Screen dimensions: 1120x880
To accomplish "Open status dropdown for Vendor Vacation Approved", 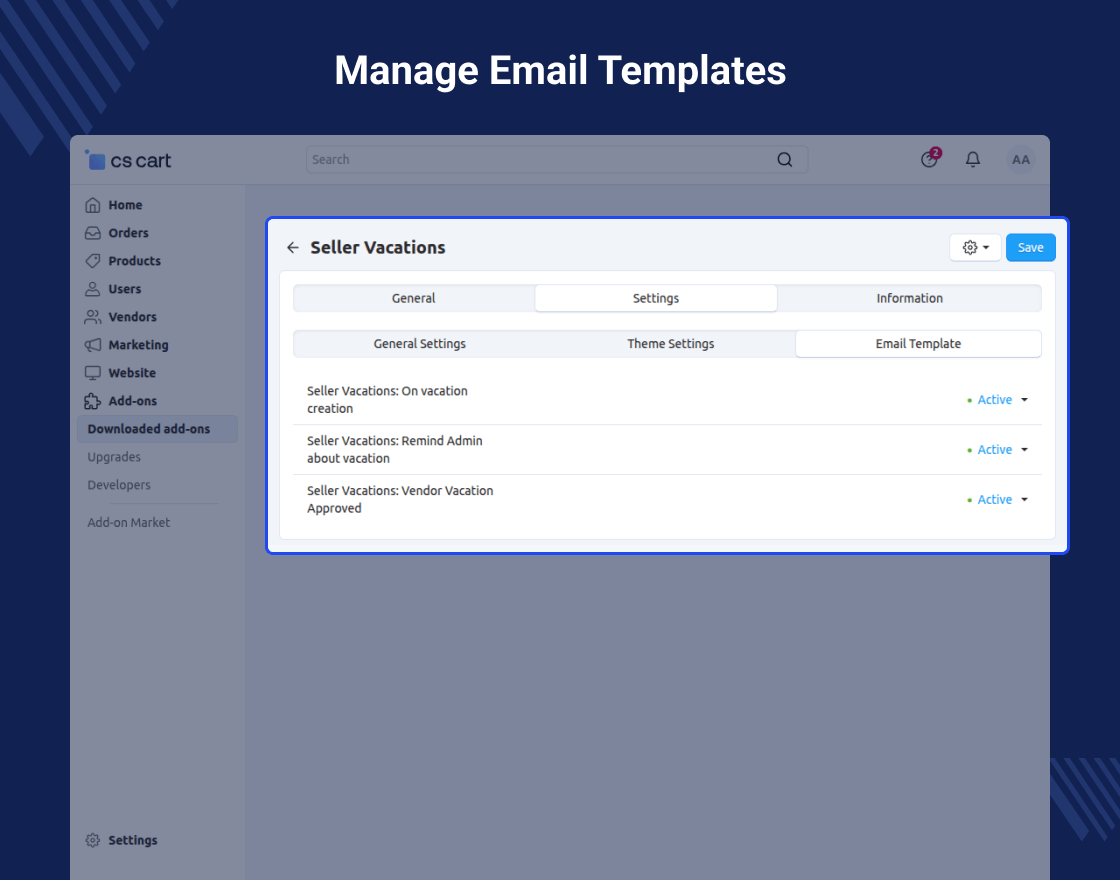I will coord(998,500).
